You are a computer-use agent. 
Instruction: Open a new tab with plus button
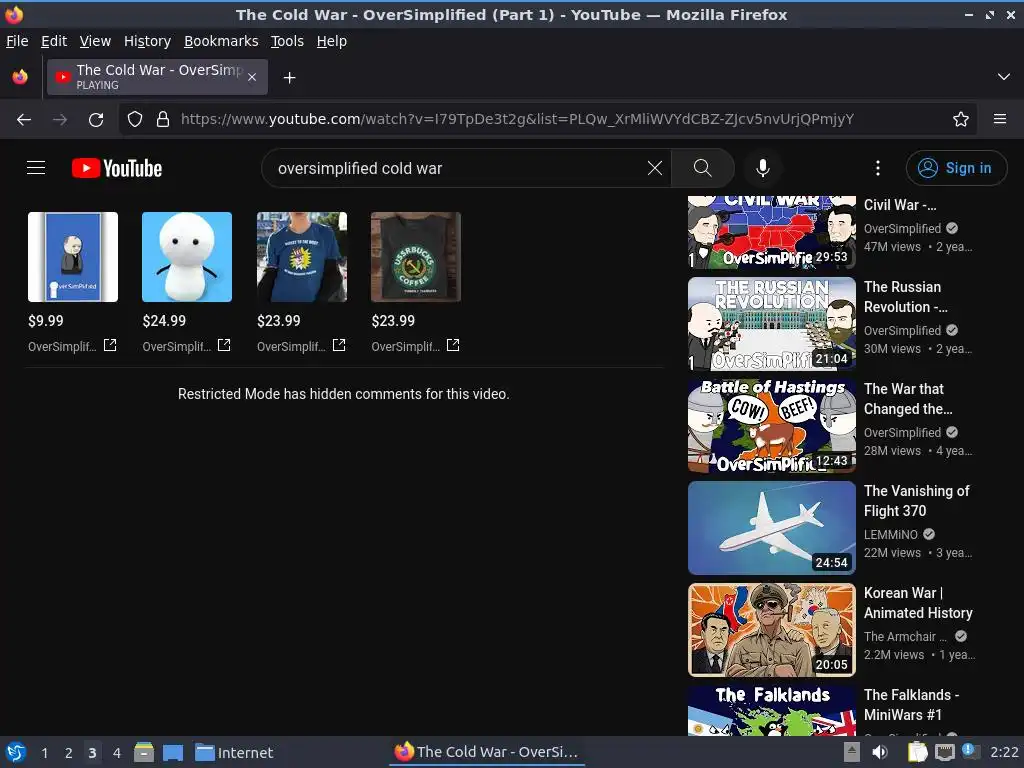click(x=289, y=78)
